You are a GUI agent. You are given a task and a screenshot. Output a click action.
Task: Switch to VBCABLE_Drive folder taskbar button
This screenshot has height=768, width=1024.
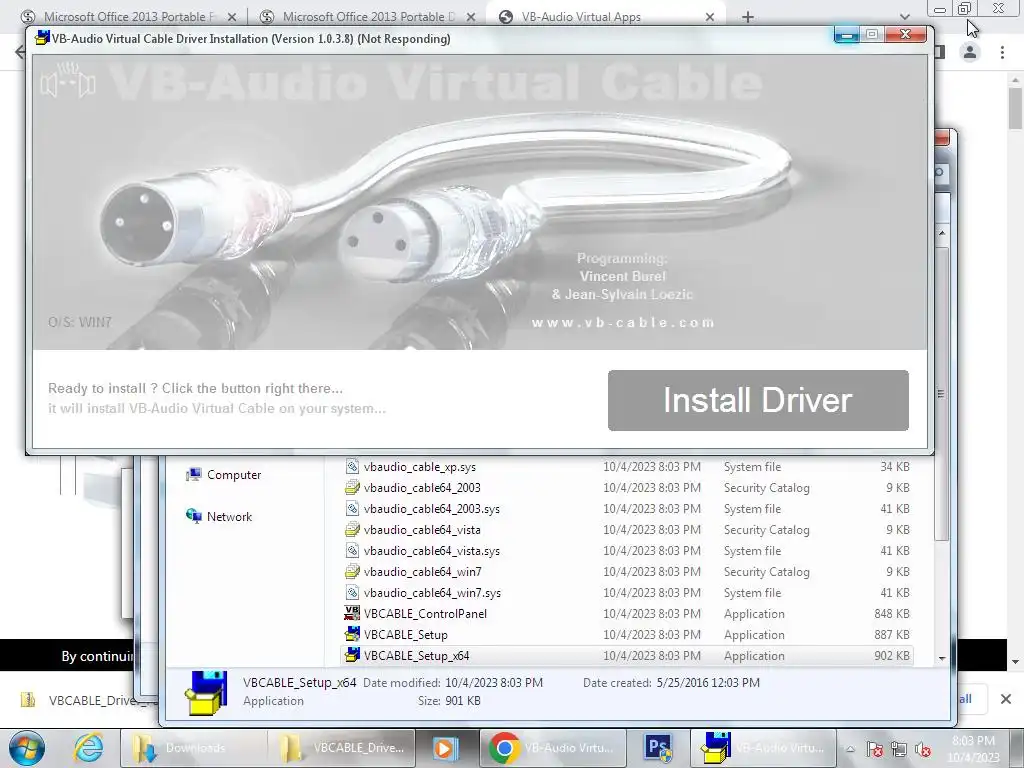tap(341, 748)
